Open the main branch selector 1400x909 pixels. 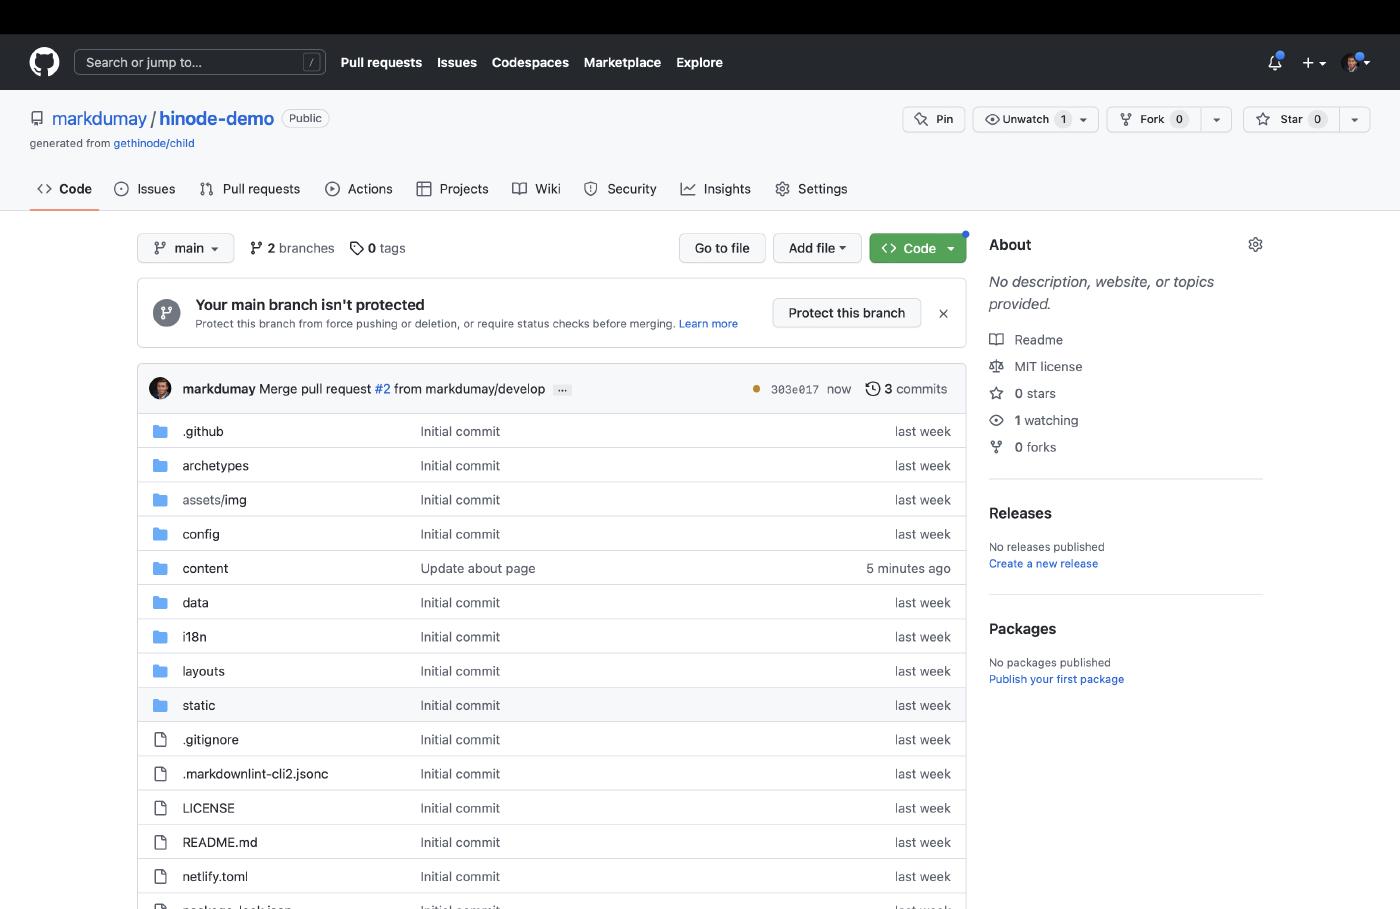[186, 248]
